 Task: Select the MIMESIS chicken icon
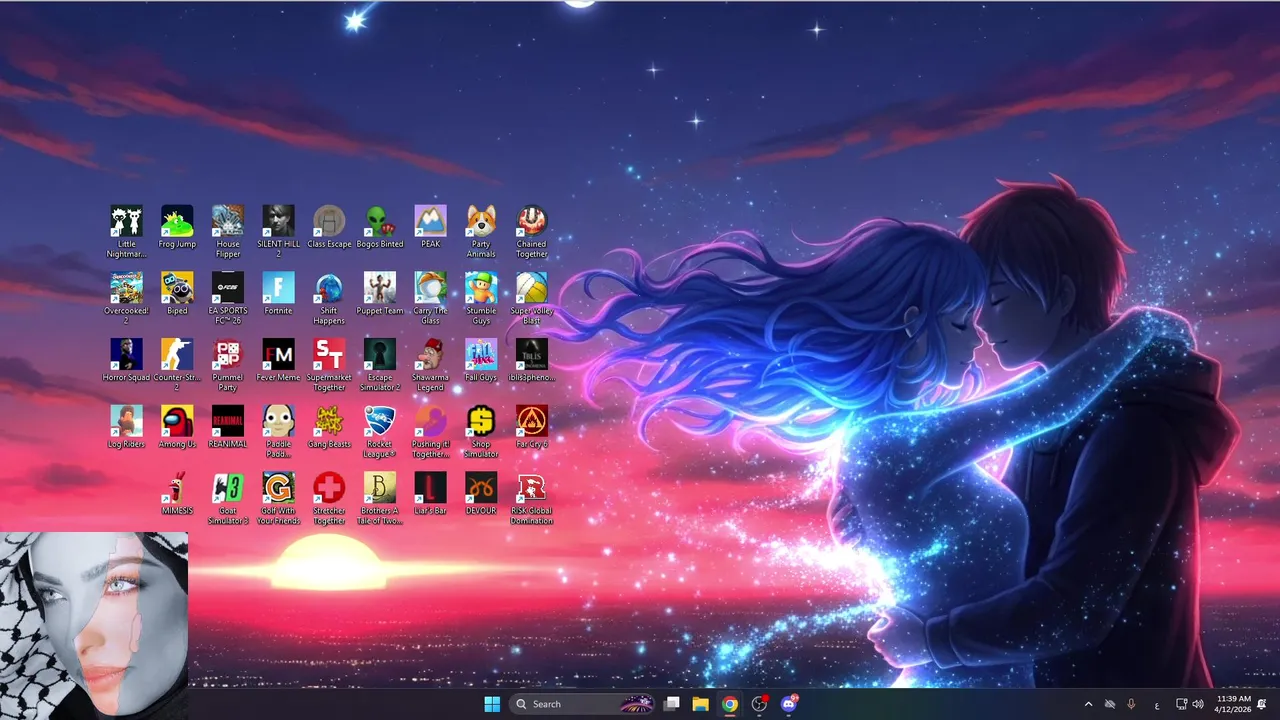[x=177, y=494]
